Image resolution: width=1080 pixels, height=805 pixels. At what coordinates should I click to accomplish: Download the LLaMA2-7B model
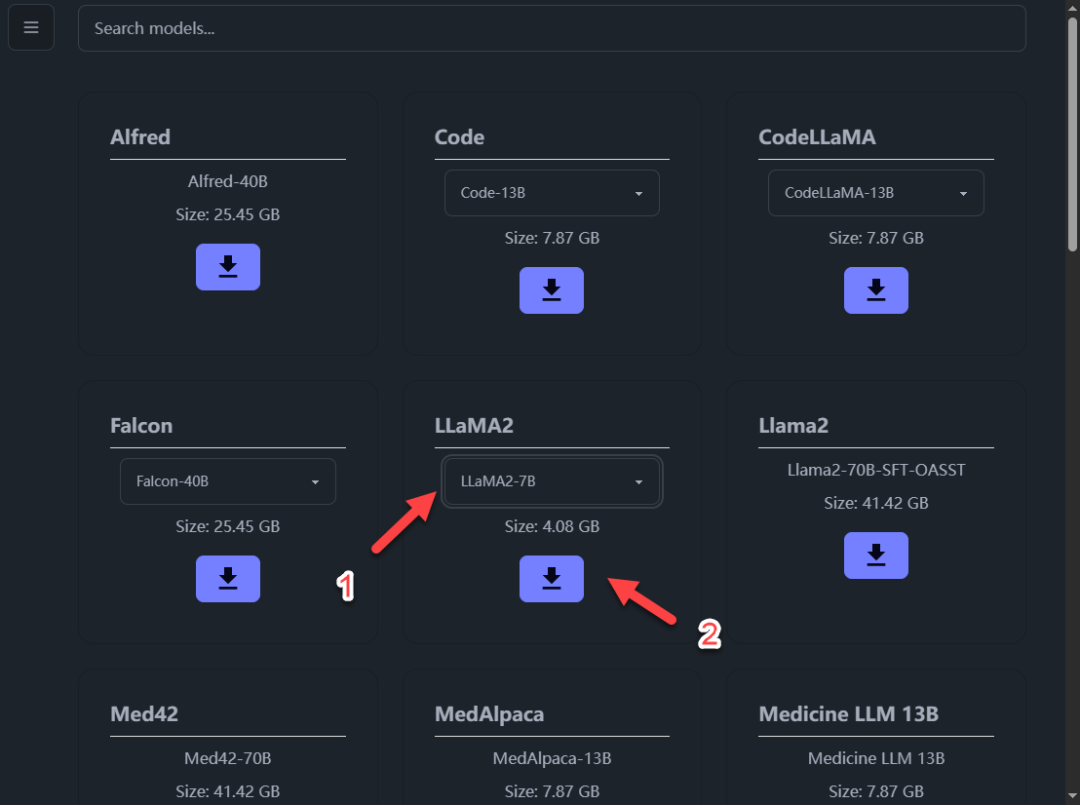[552, 578]
